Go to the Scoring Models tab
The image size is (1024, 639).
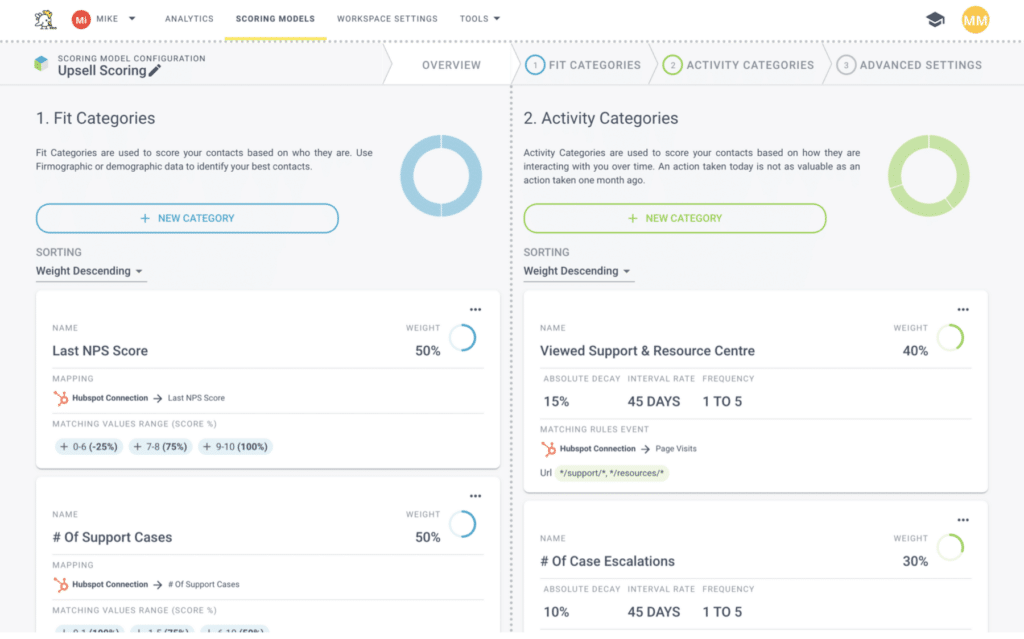(275, 19)
